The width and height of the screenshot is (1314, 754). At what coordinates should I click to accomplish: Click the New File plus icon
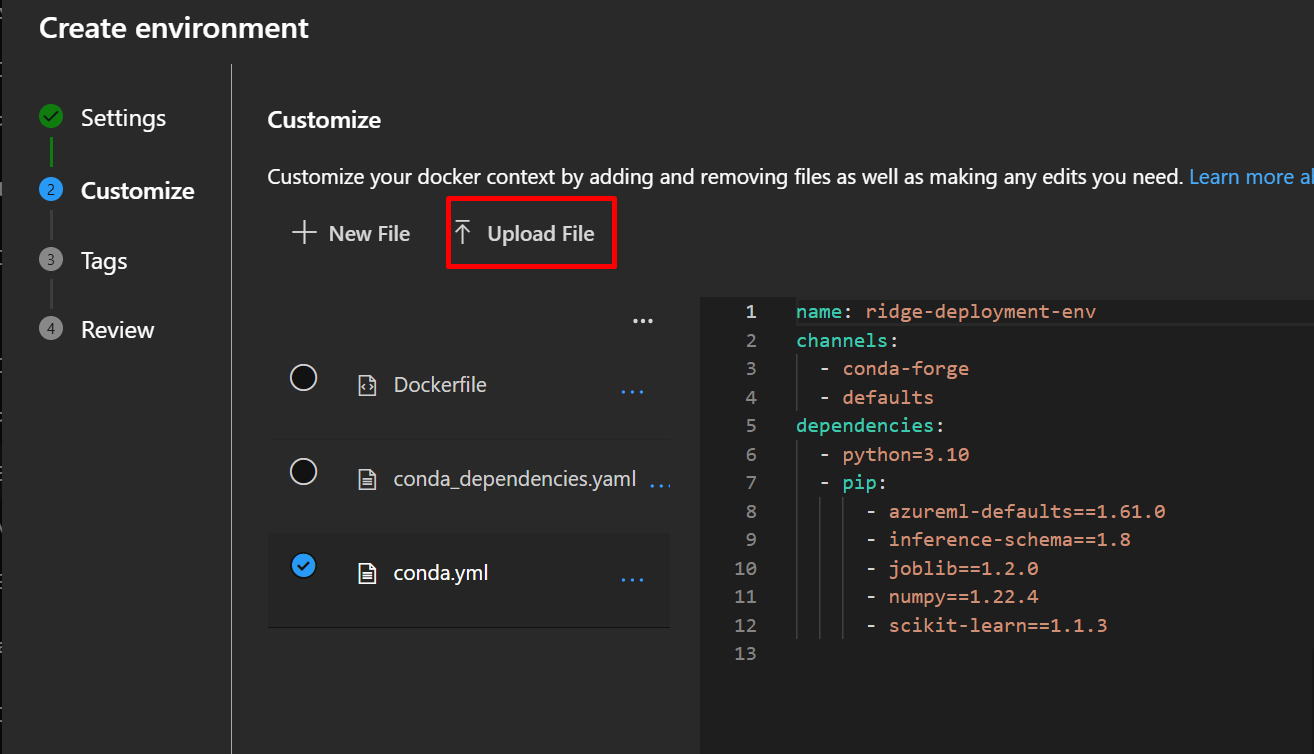[303, 233]
